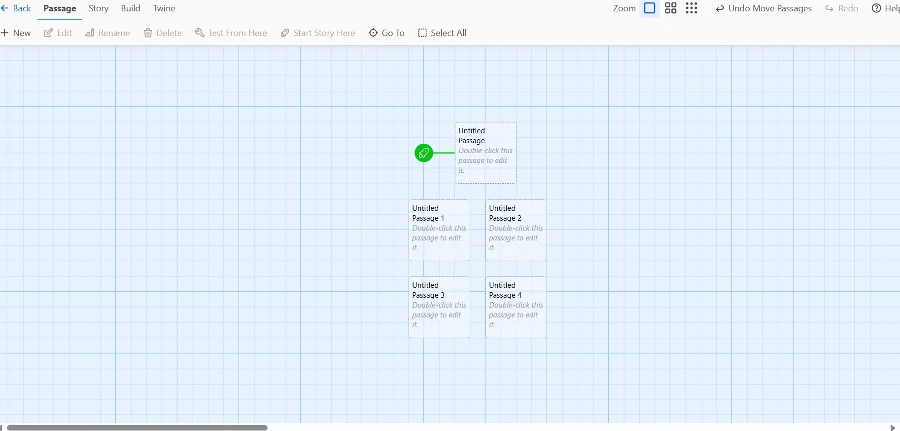Screen dimensions: 900x431
Task: Click the green rocket start-passage icon
Action: (x=424, y=153)
